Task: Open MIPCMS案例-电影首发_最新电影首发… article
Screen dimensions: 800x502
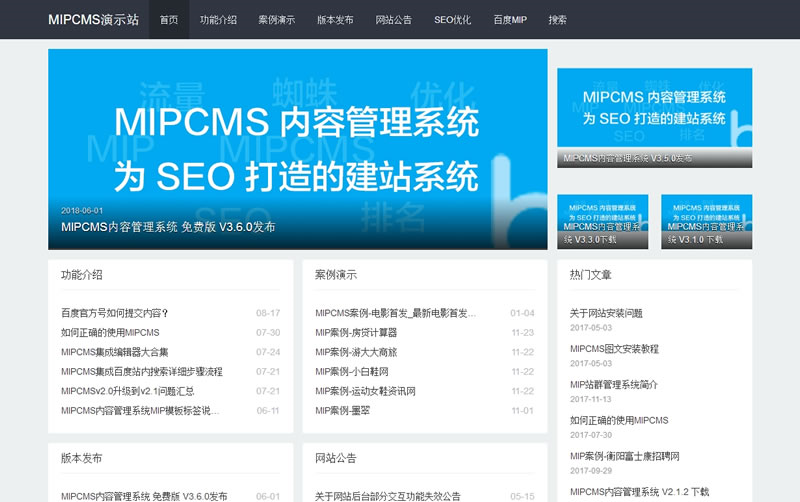Action: pos(395,313)
